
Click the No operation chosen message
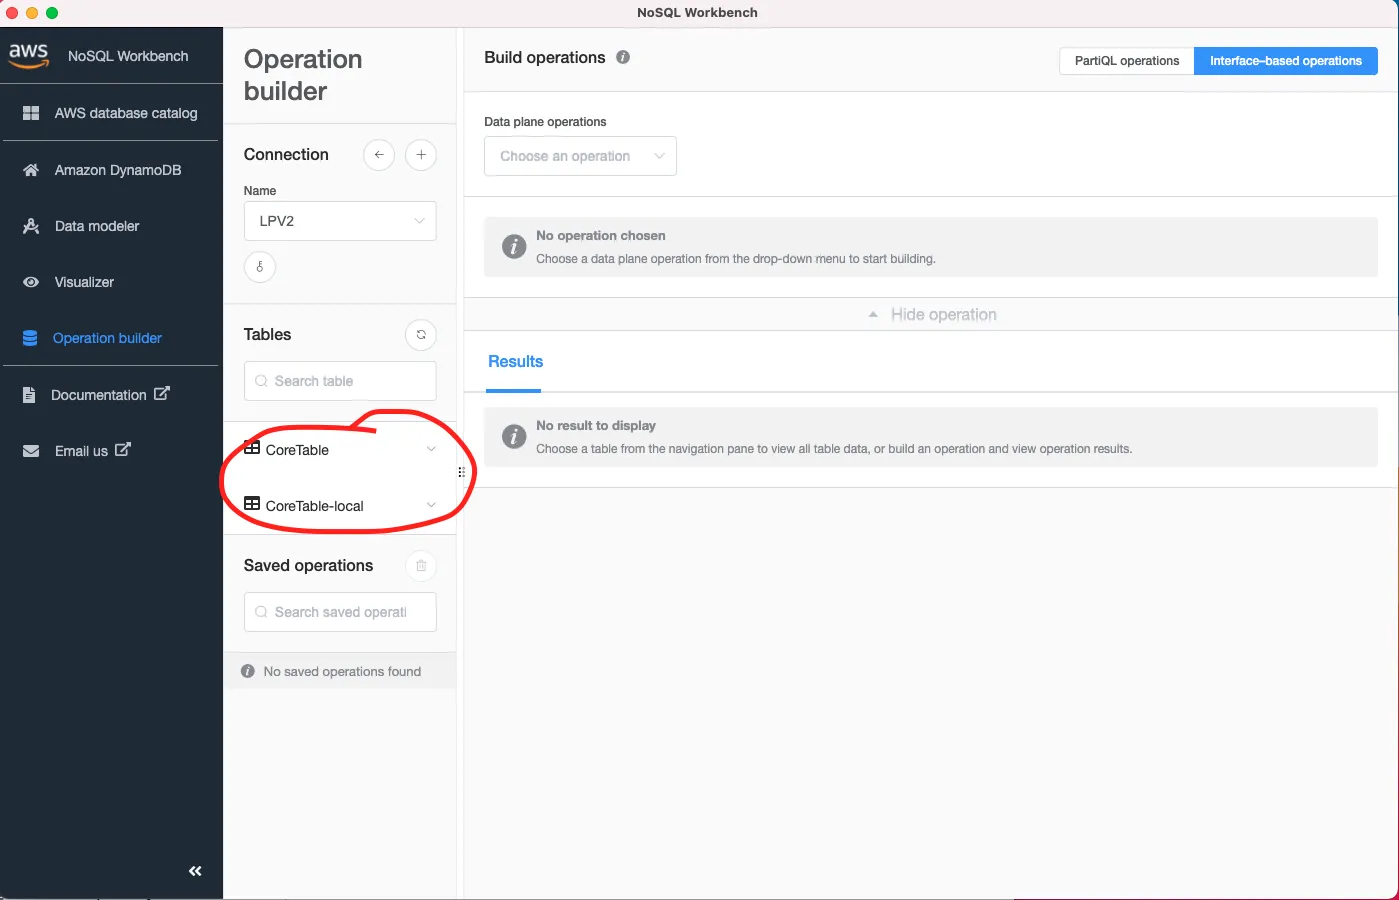931,247
